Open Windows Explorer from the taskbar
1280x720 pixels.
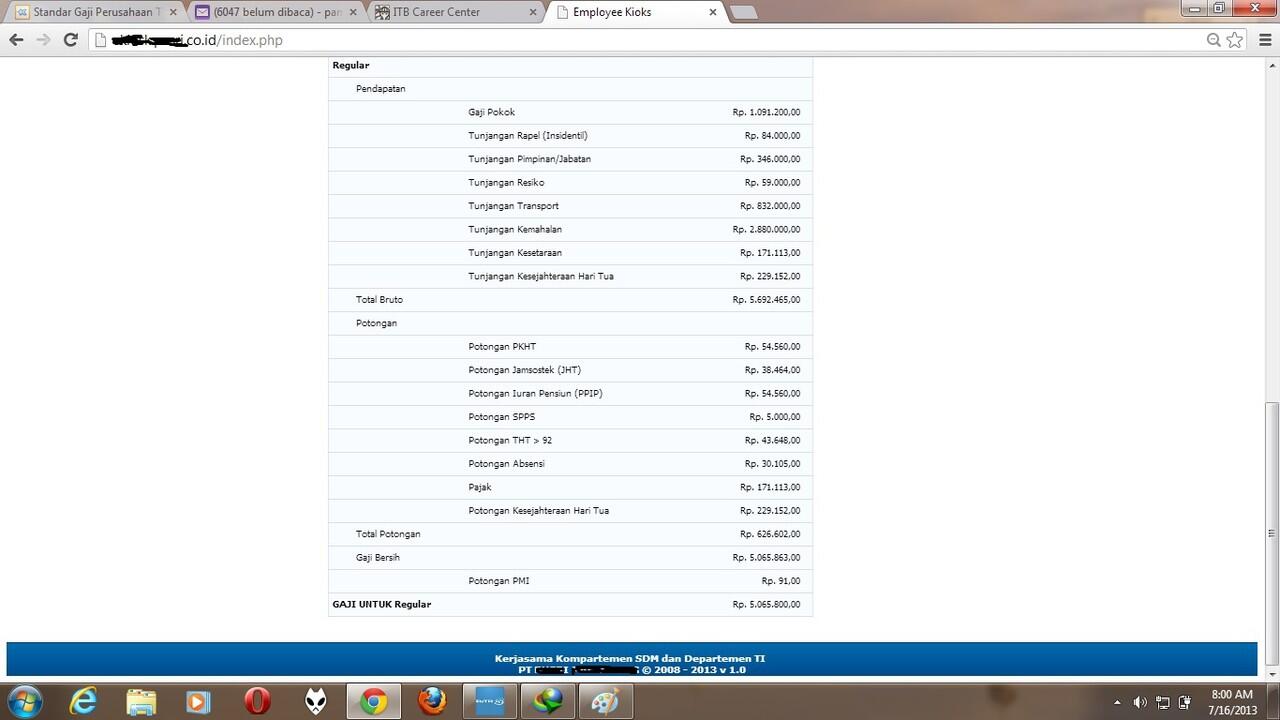coord(141,701)
